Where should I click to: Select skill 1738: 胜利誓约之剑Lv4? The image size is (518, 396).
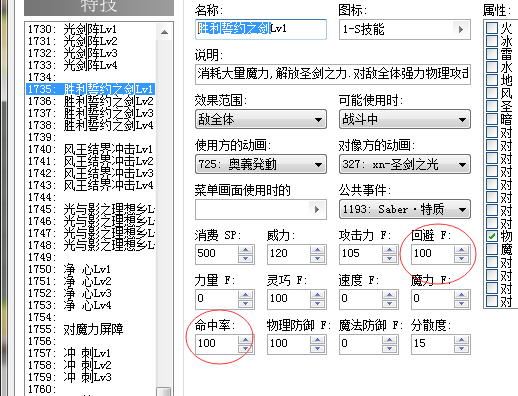(90, 125)
